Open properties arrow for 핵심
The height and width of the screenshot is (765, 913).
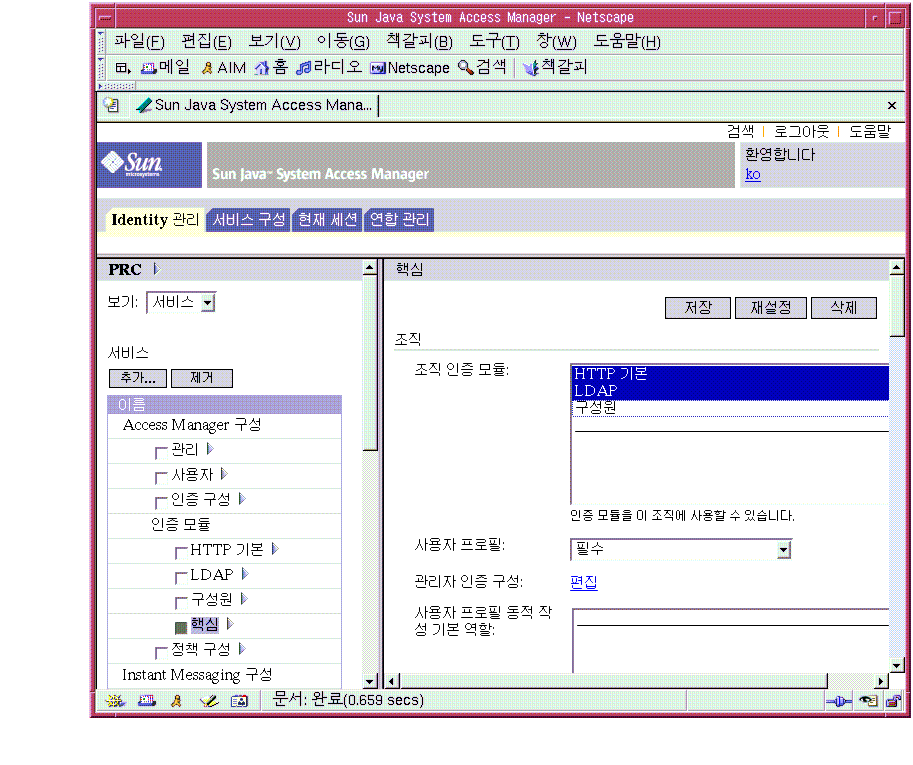pos(230,624)
